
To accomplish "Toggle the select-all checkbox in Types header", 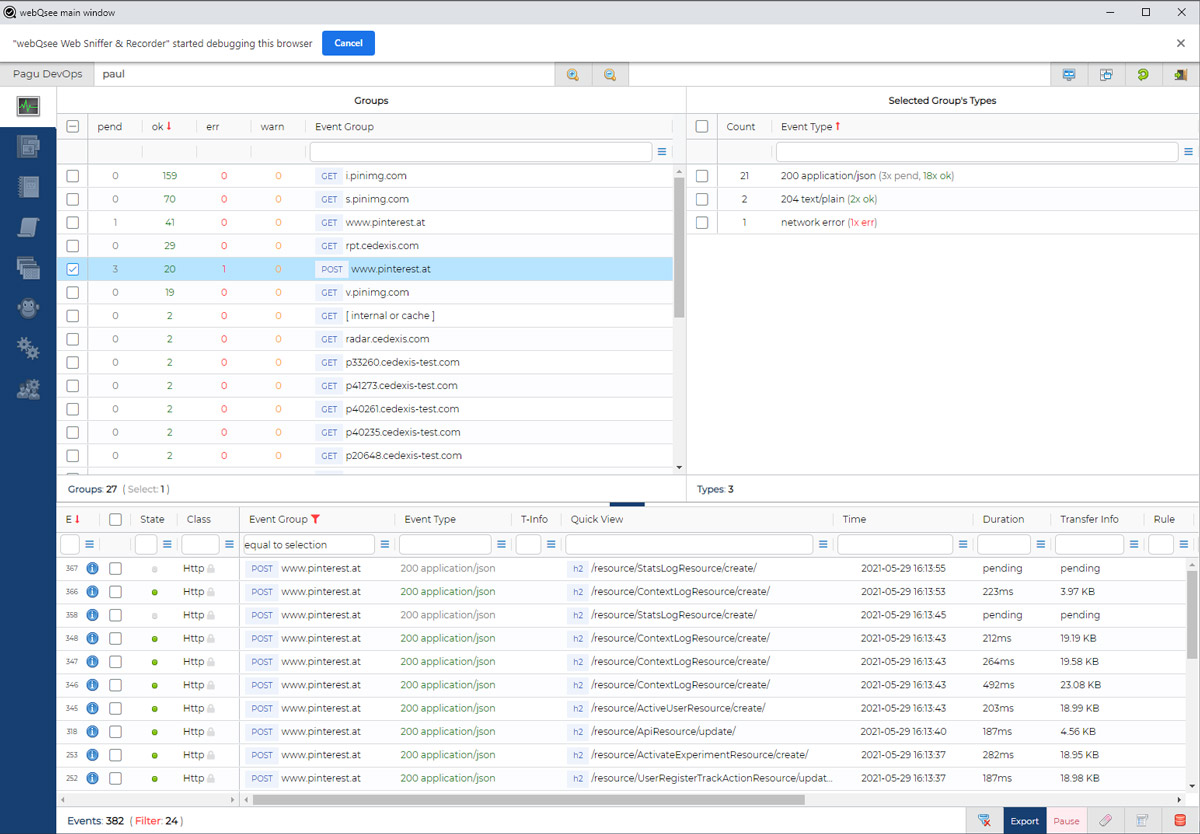I will coord(702,127).
